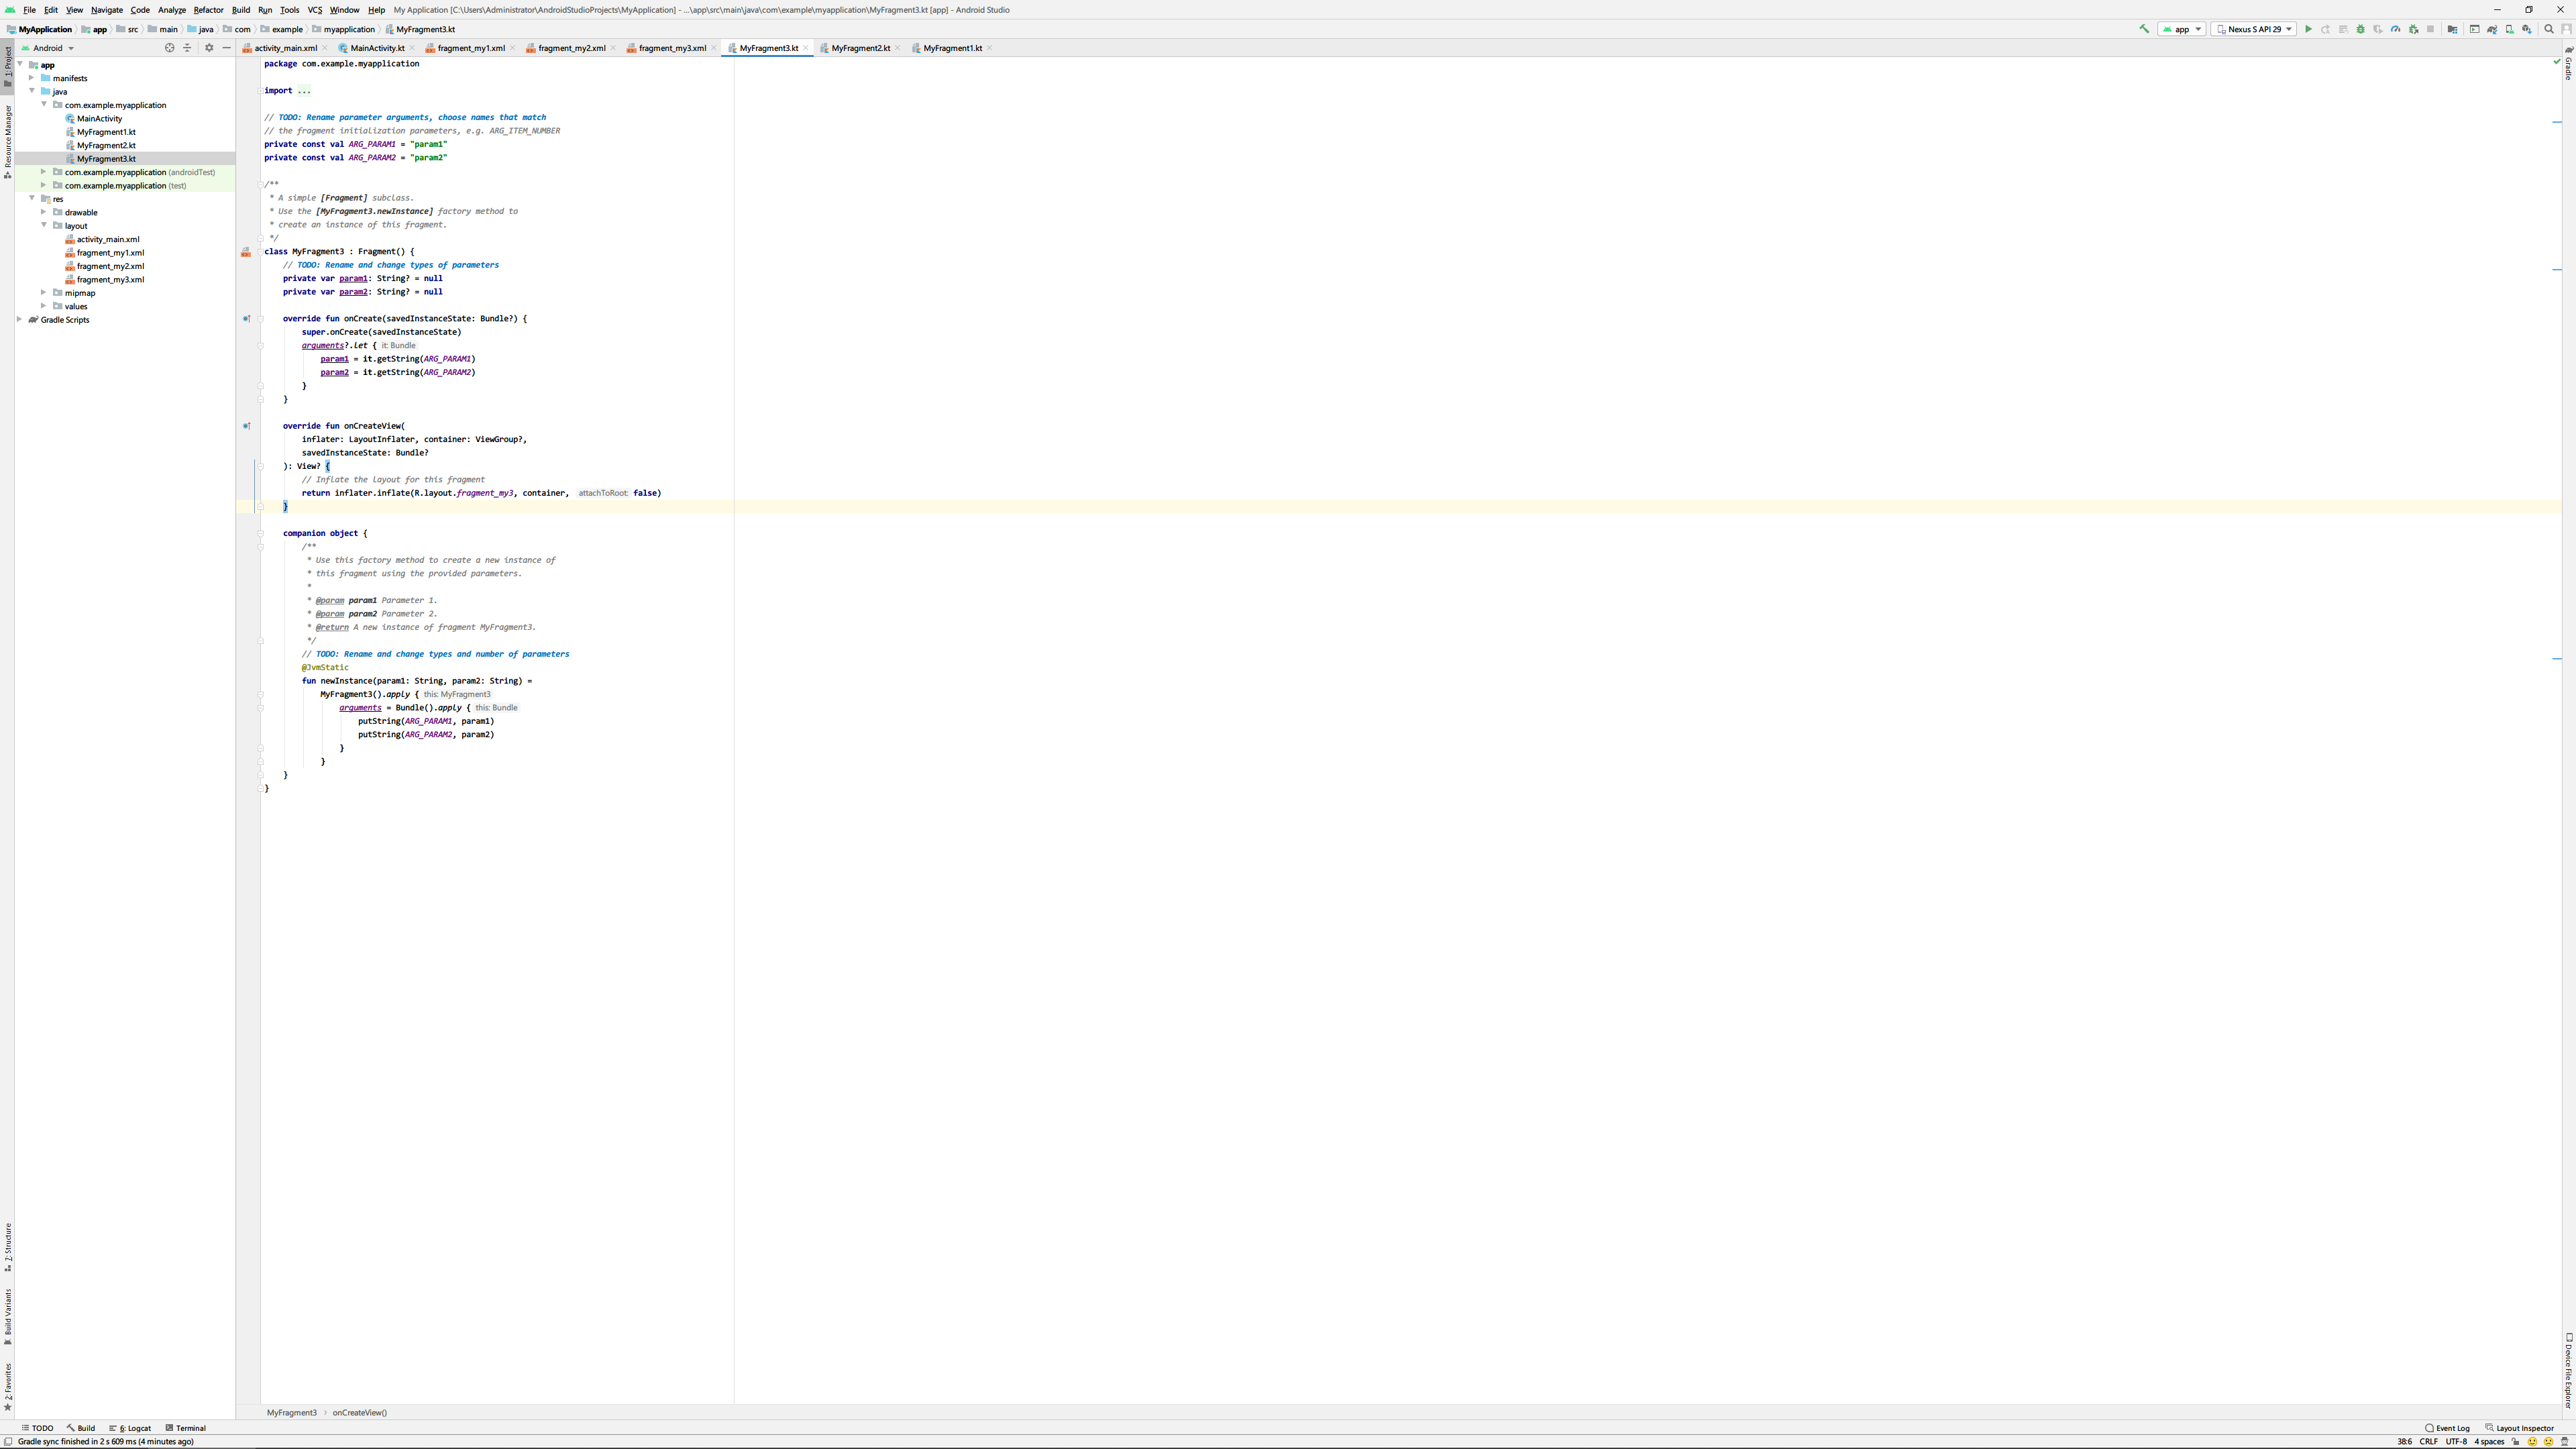Click Select Opened File target icon
This screenshot has height=1449, width=2576.
point(169,48)
